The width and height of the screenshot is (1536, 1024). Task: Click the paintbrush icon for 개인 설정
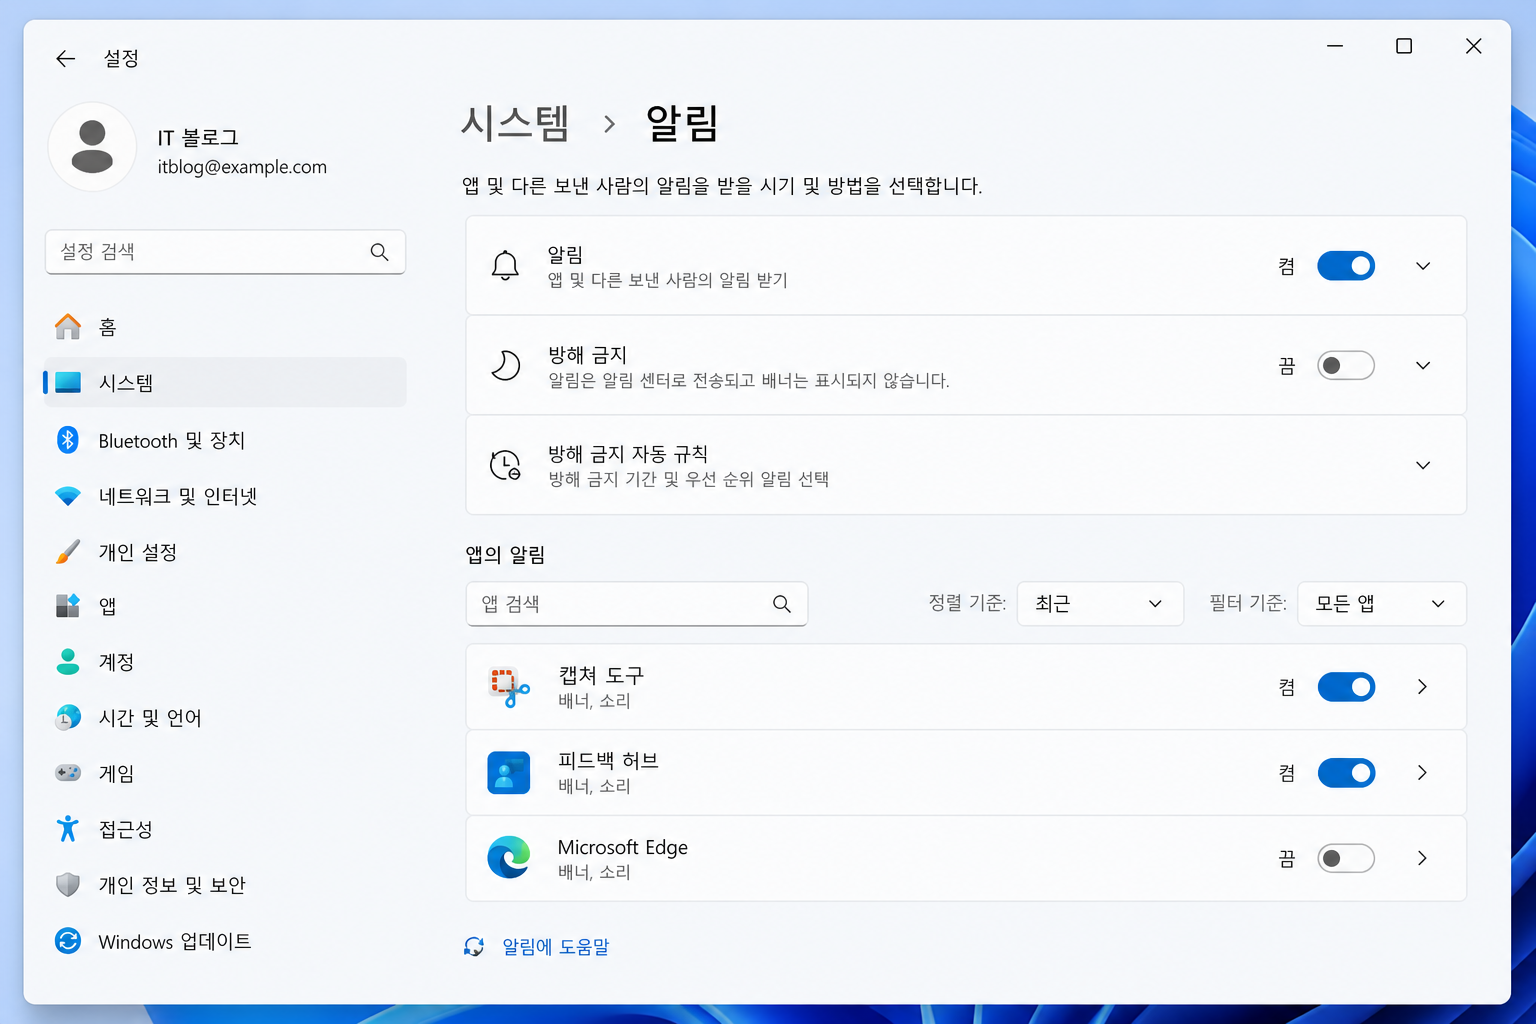(68, 552)
